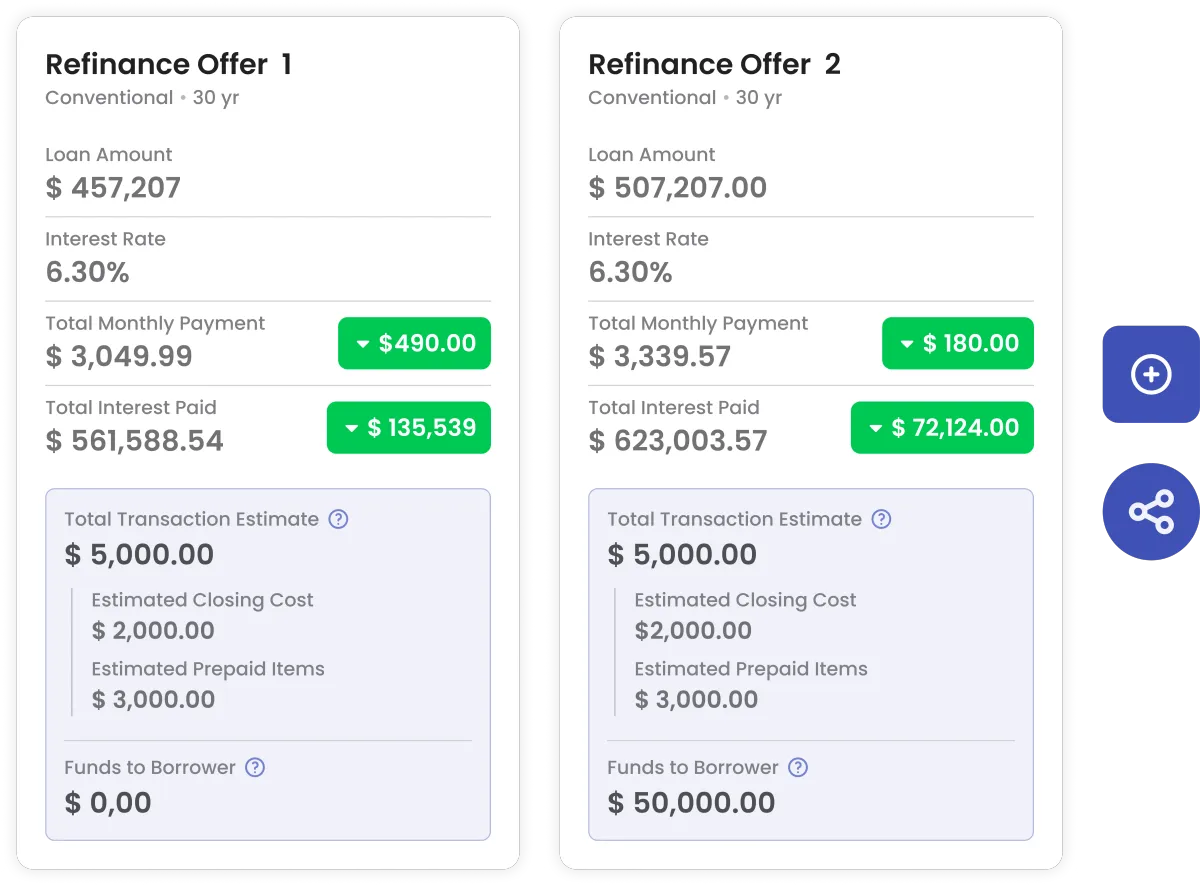Image resolution: width=1200 pixels, height=886 pixels.
Task: Select the Refinance Offer 2 title
Action: pos(714,65)
